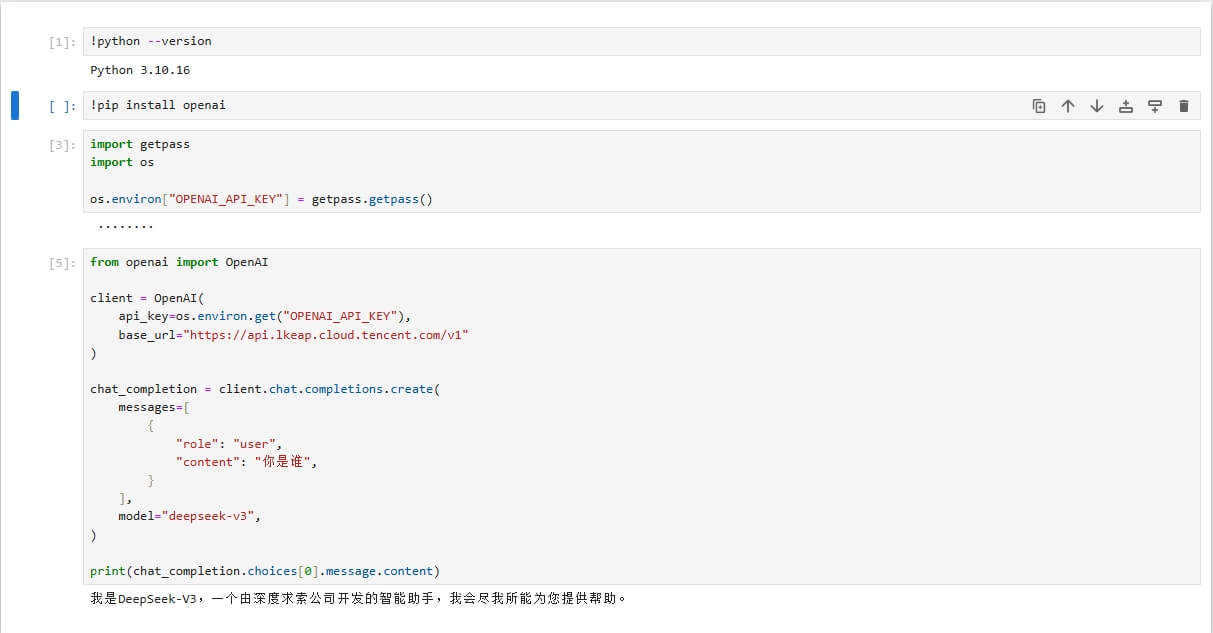Click execution prompt [5] of OpenAI cell

tap(62, 261)
